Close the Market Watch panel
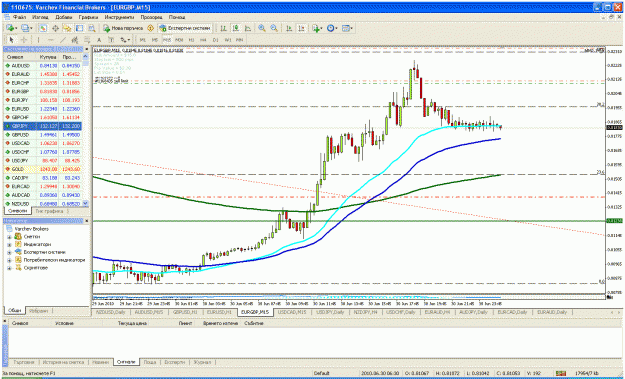625x379 pixels. point(86,49)
